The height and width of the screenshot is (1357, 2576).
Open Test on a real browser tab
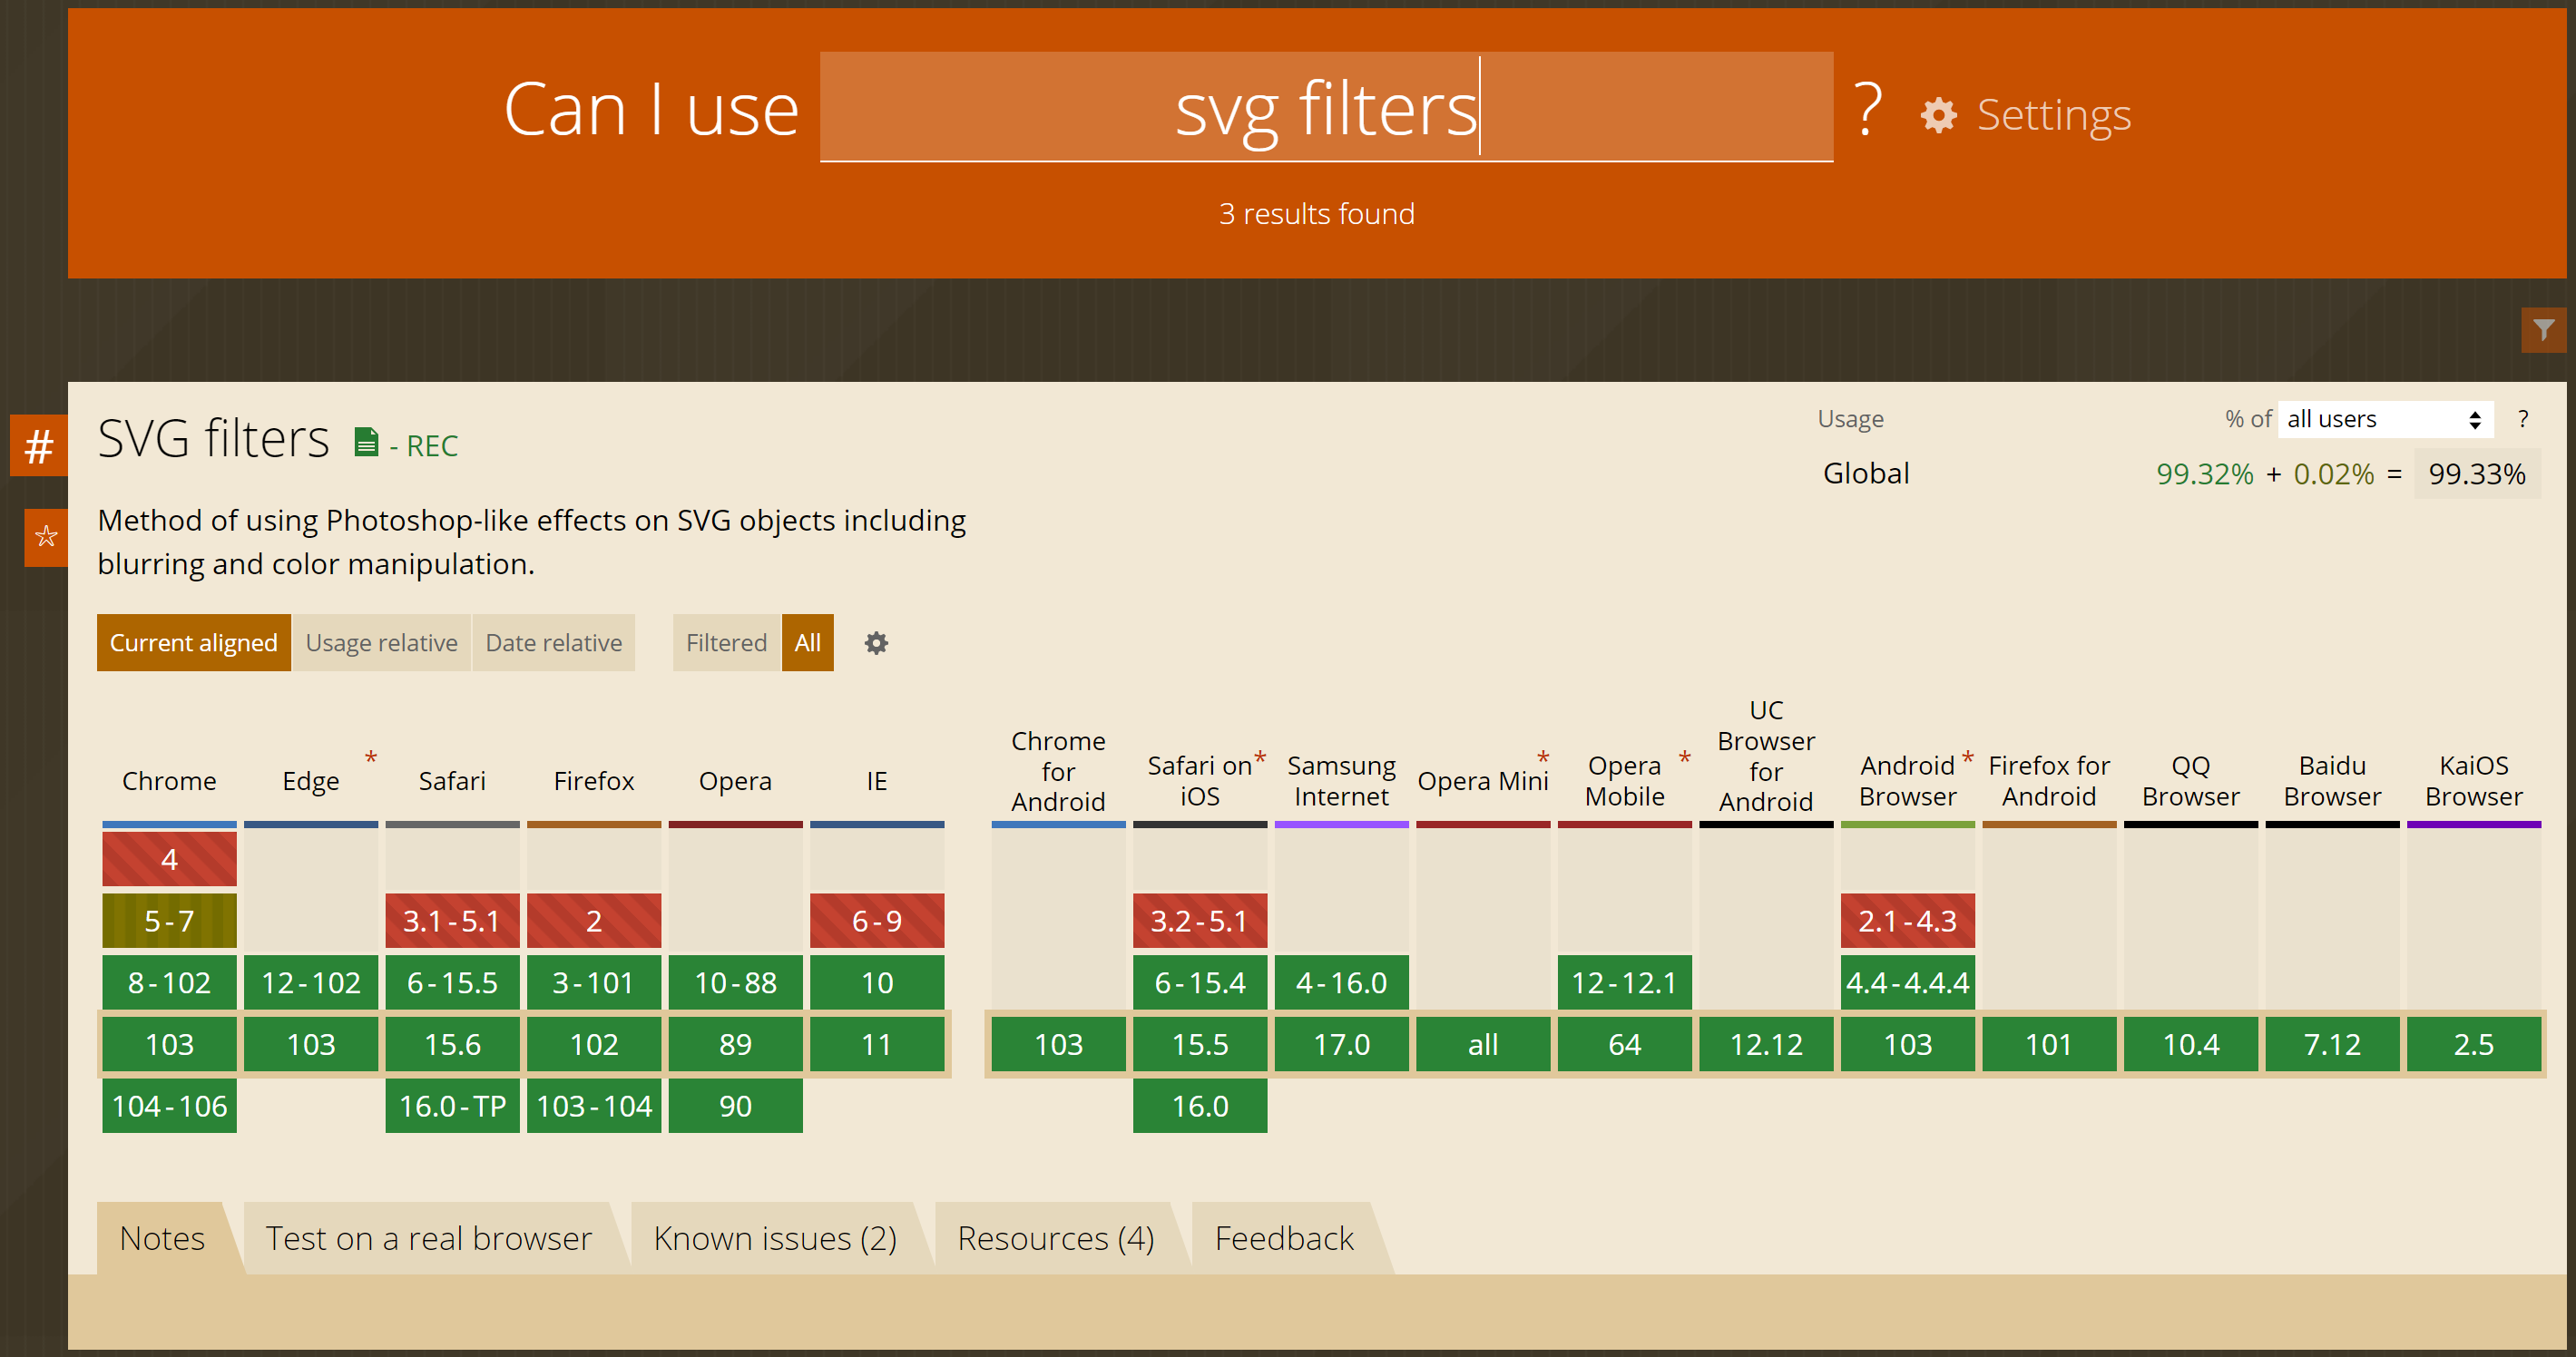click(428, 1238)
